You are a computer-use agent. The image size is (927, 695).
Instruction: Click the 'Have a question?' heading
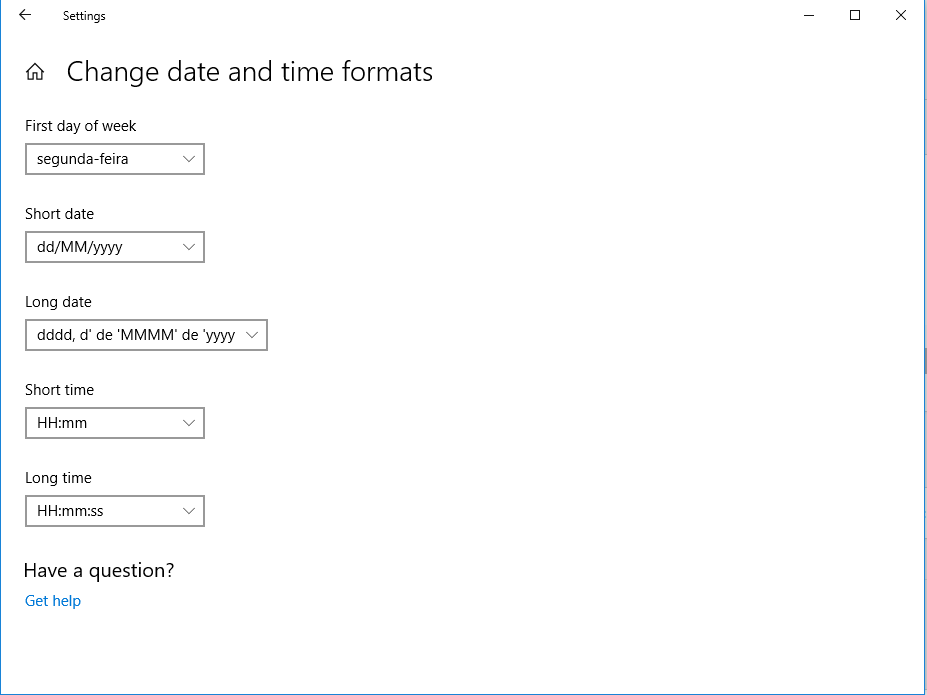(x=99, y=571)
